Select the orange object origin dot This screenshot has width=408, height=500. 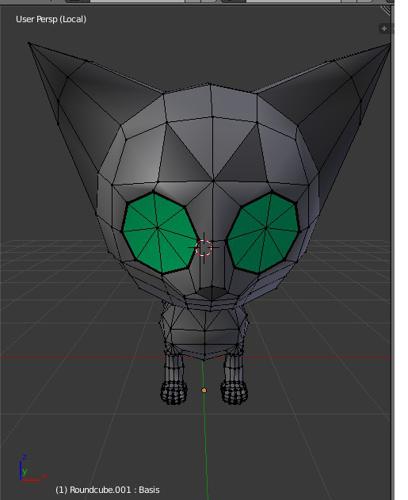click(204, 390)
